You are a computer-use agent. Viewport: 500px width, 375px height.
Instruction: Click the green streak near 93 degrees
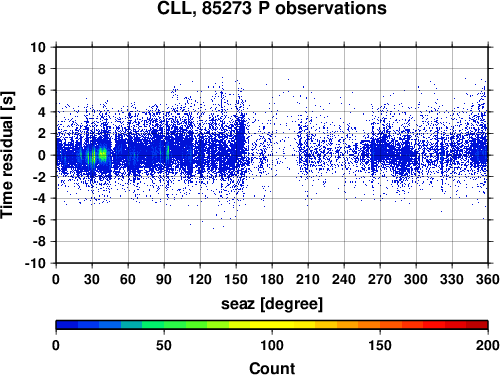[168, 151]
